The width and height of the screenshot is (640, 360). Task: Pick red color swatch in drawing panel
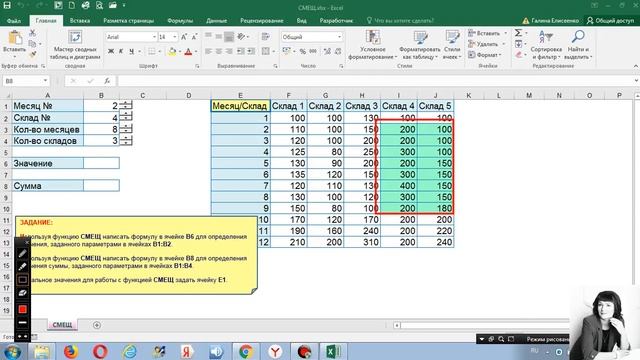point(22,309)
